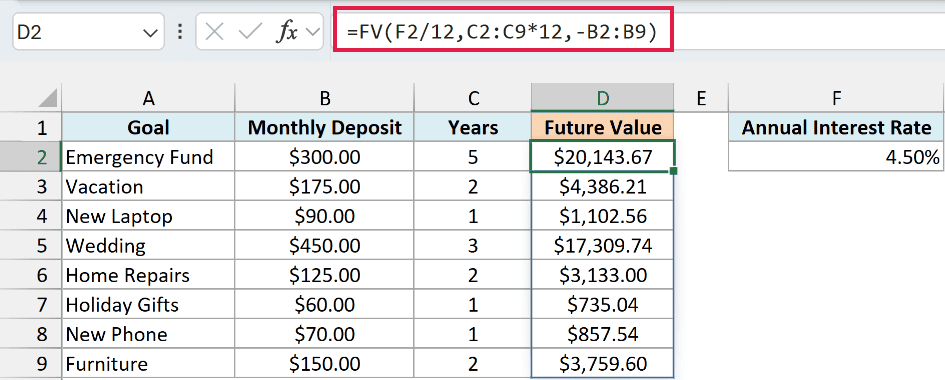Click the $150.00 monthly deposit cell
The width and height of the screenshot is (945, 380).
[x=324, y=364]
